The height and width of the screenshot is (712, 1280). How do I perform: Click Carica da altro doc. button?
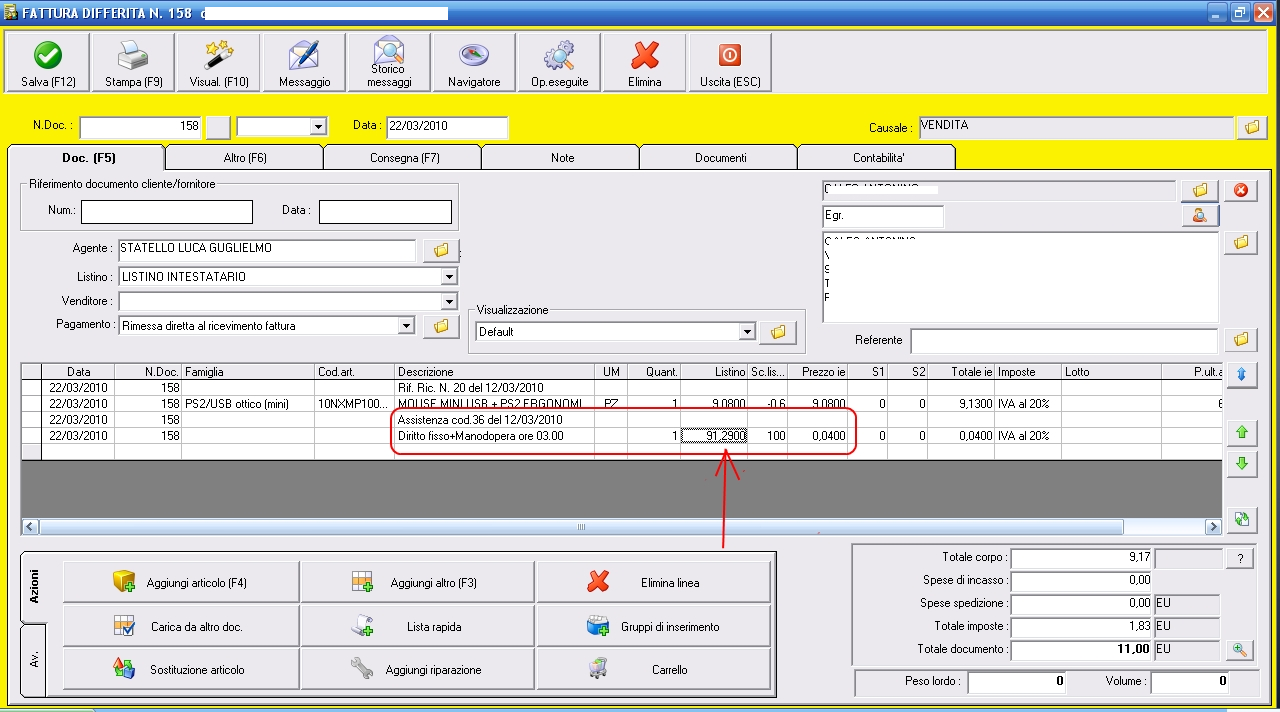tap(181, 627)
